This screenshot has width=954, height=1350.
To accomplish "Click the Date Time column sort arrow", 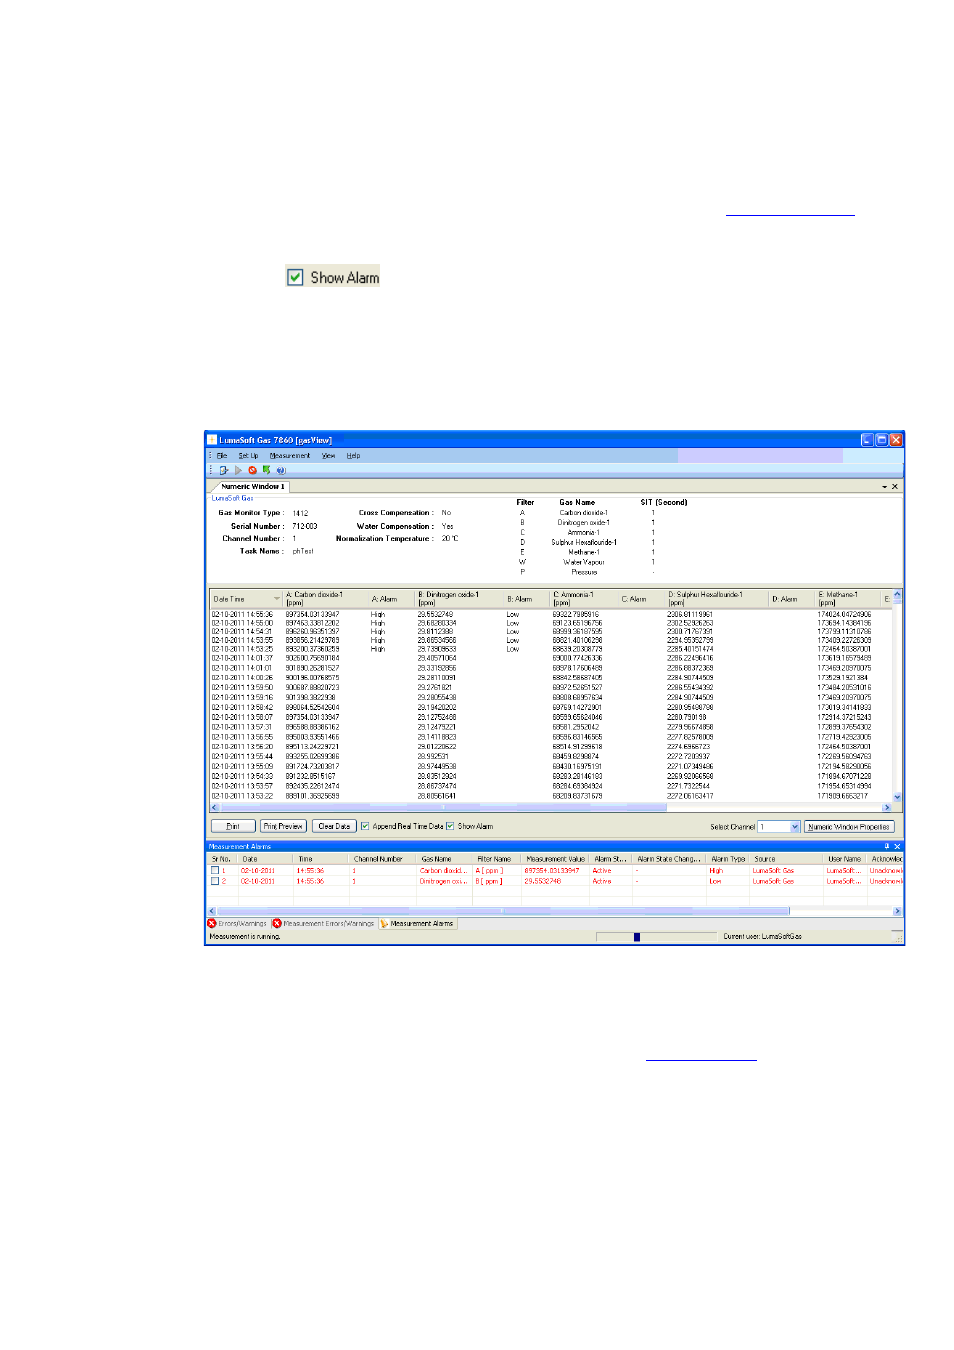I will point(277,599).
